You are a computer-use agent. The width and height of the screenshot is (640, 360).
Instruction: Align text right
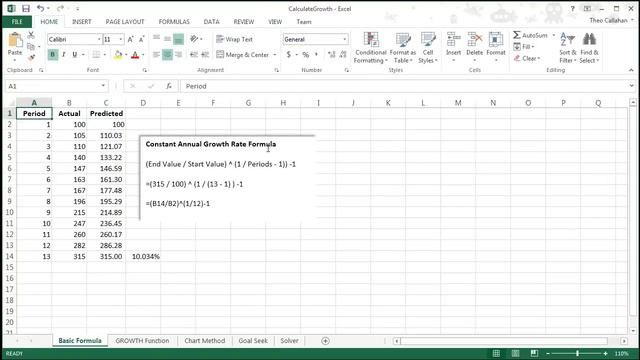(x=178, y=54)
